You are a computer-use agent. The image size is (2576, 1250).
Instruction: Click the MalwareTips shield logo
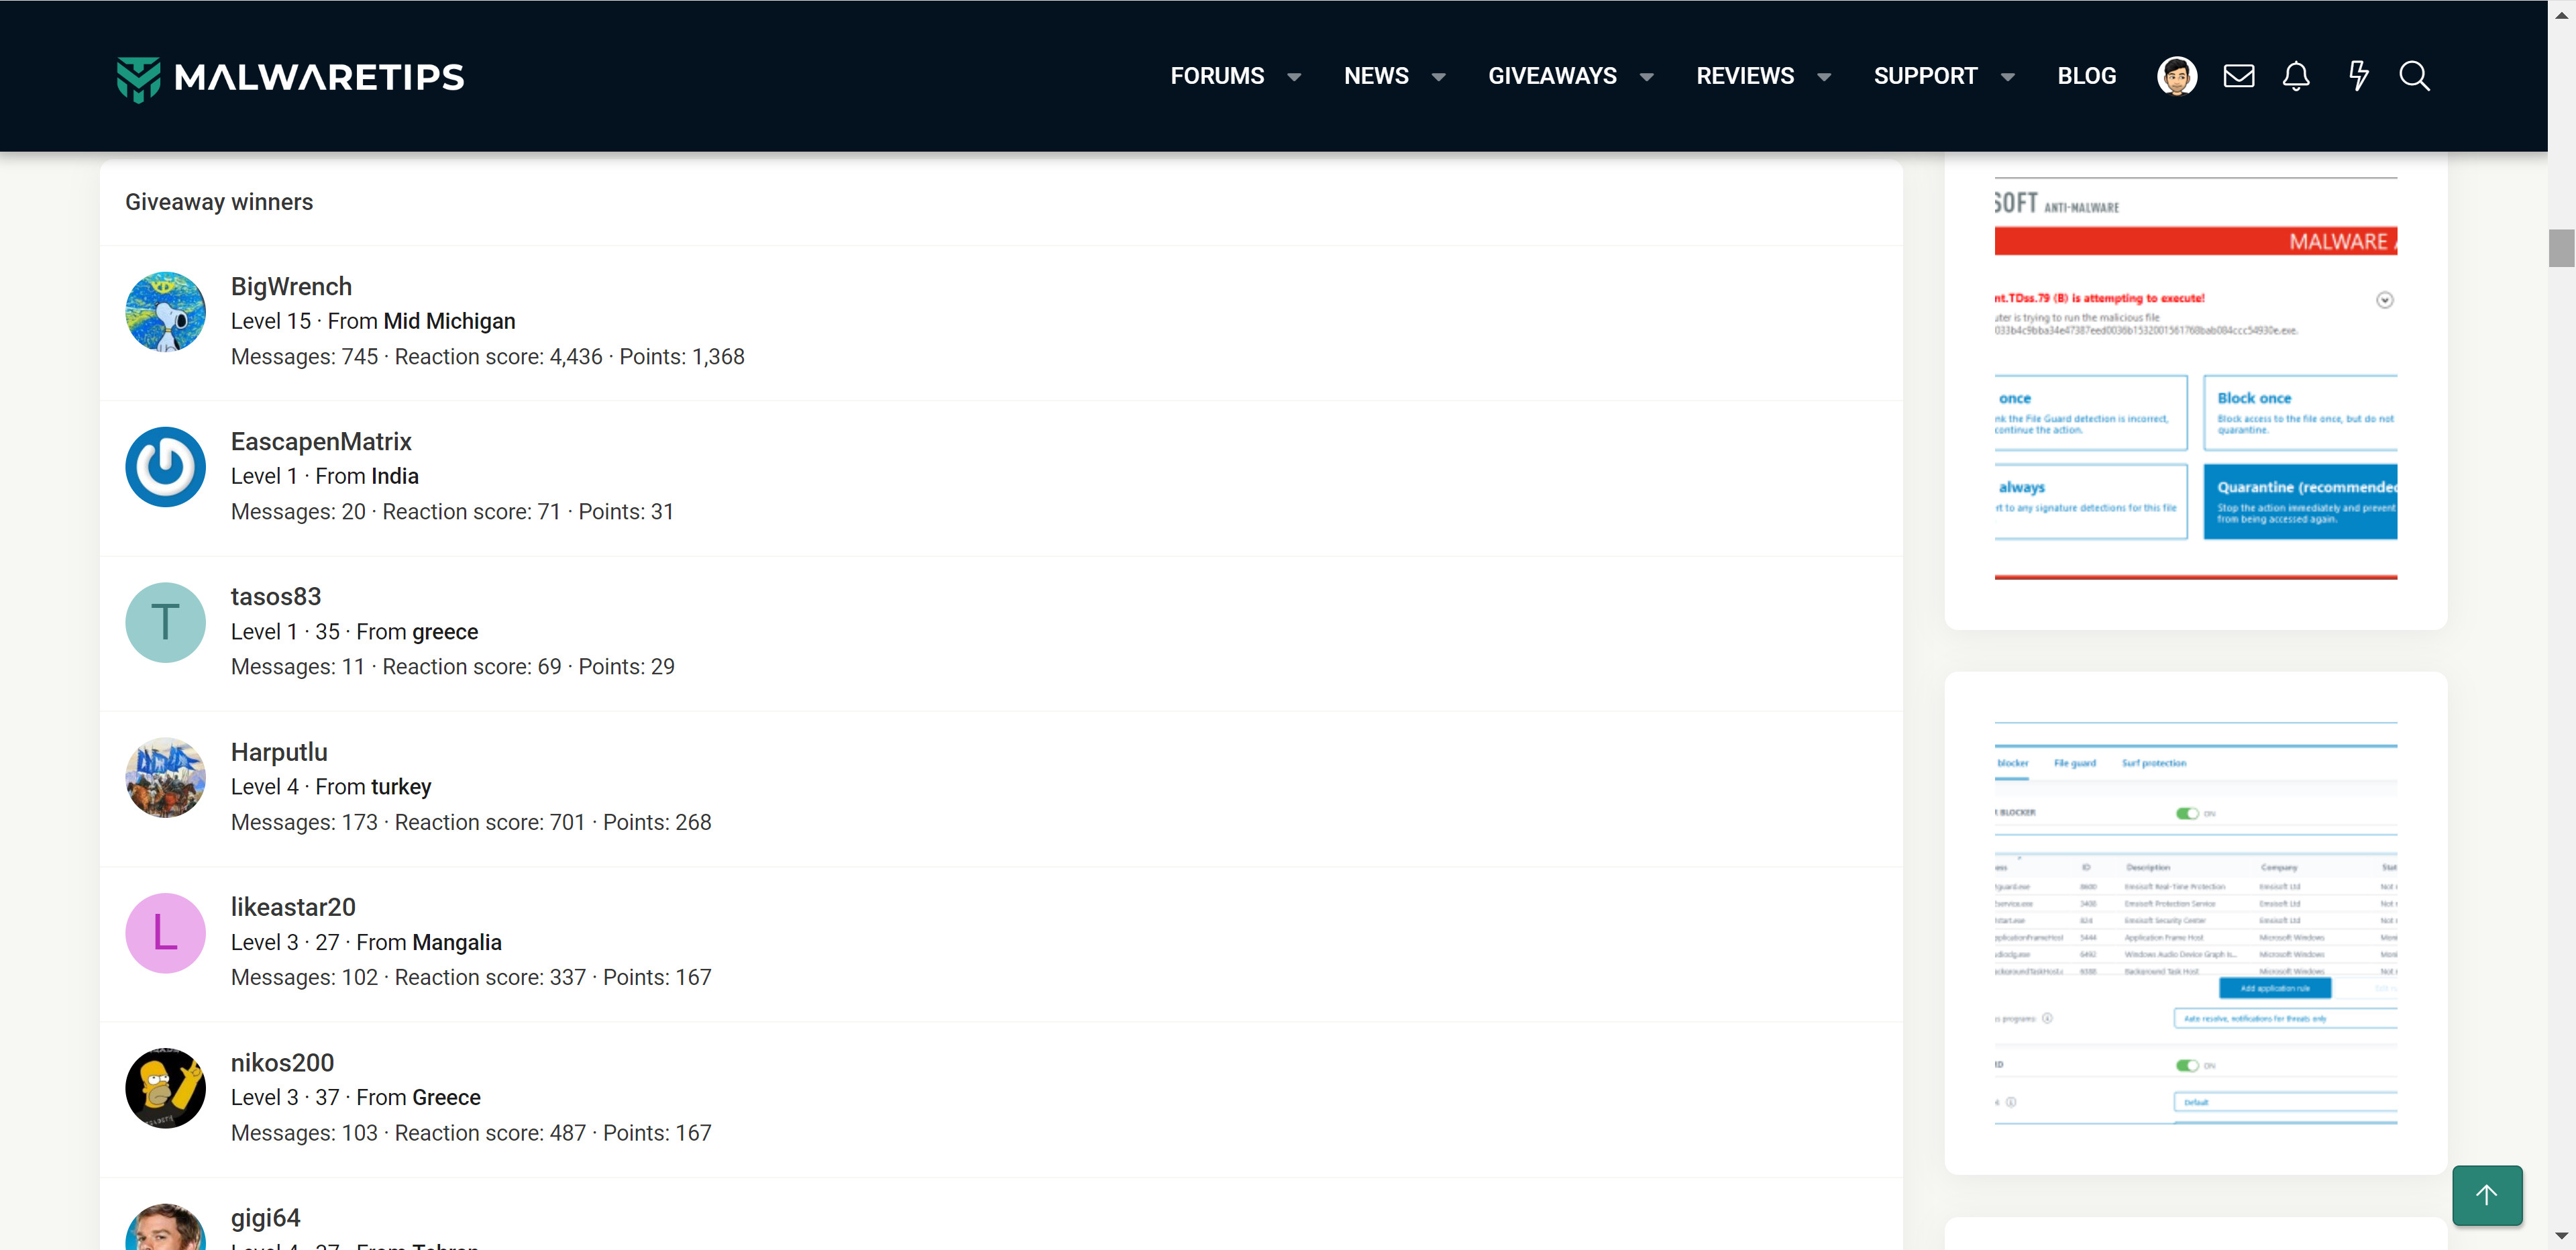(138, 78)
